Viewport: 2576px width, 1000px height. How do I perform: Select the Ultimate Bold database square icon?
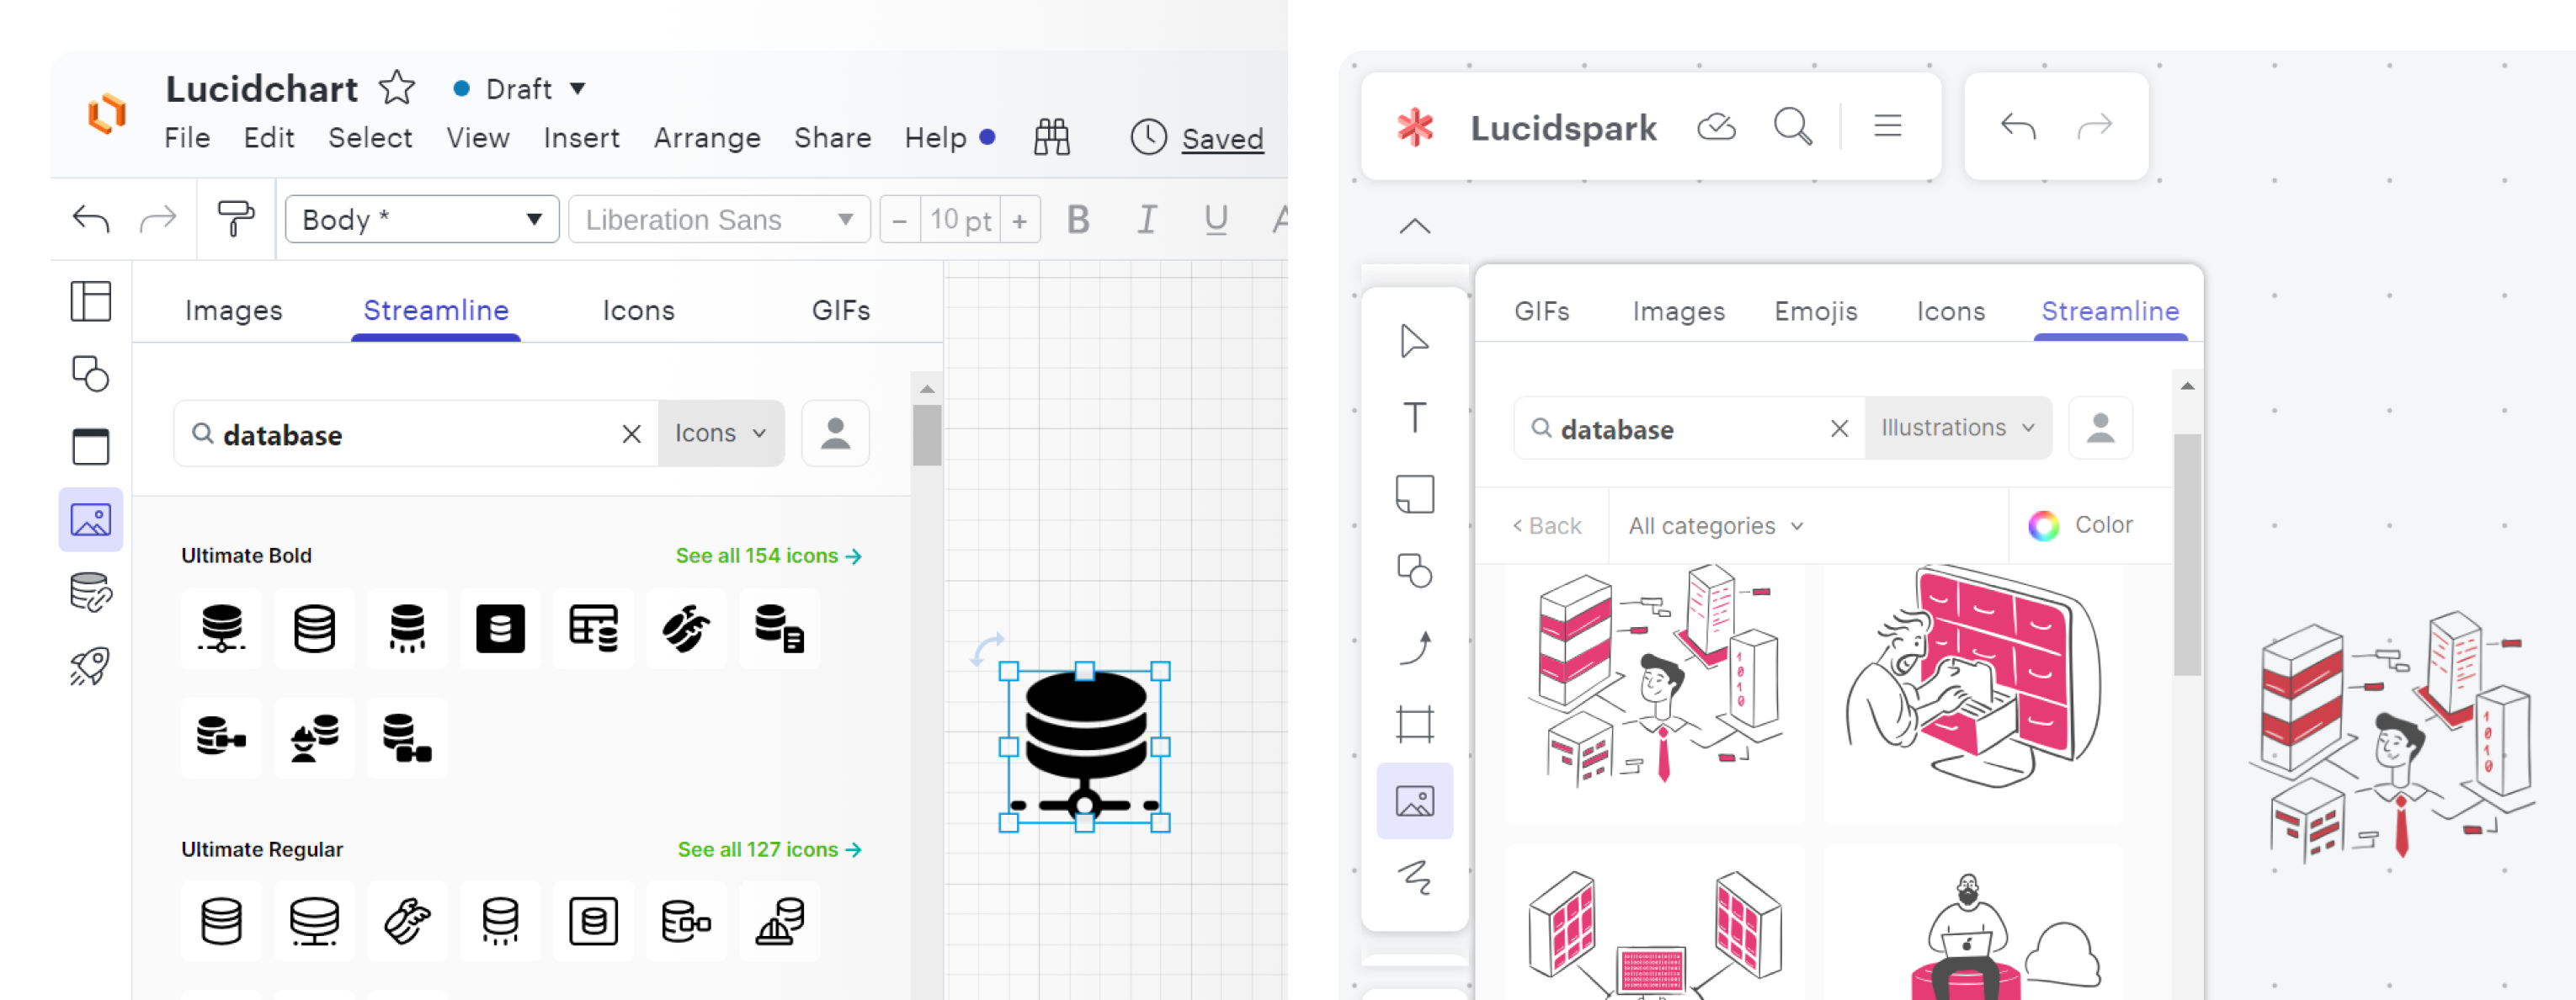coord(500,629)
